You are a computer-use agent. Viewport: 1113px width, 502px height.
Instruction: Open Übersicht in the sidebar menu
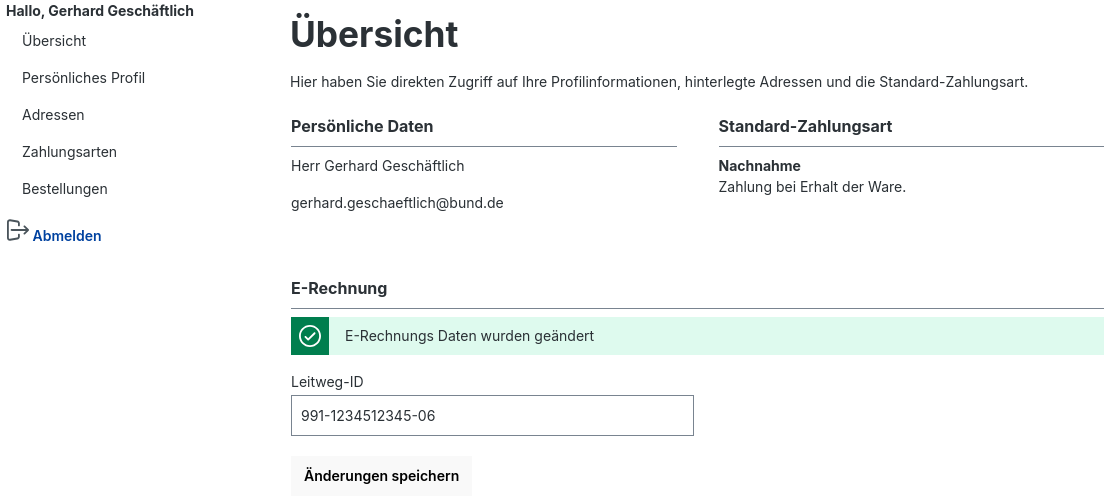54,41
